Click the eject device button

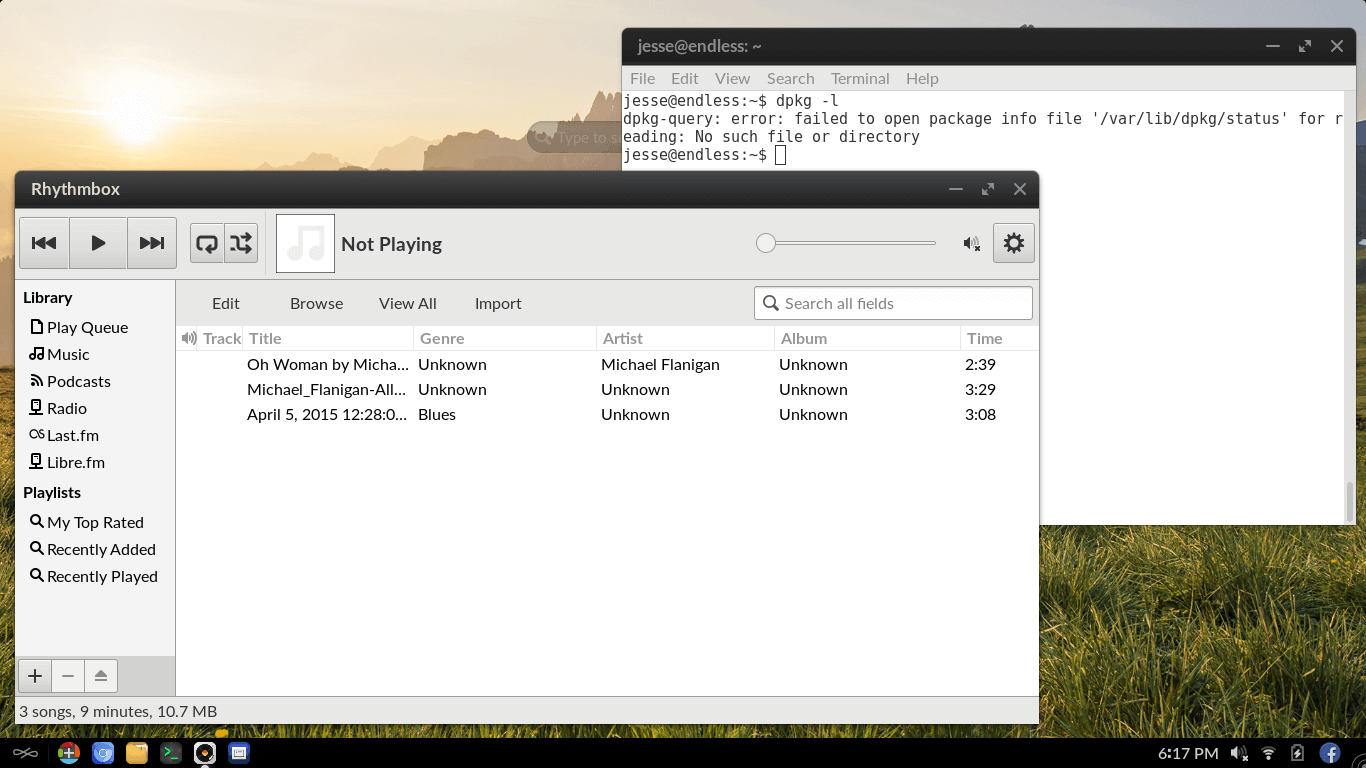pyautogui.click(x=101, y=676)
